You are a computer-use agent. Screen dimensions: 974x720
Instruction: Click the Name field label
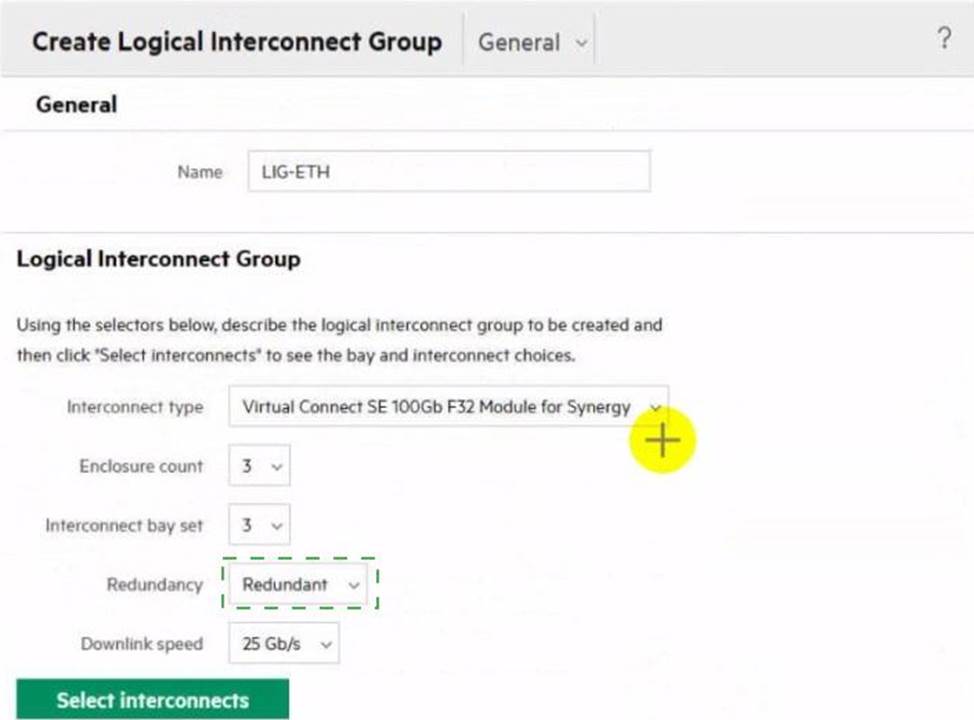pos(199,172)
